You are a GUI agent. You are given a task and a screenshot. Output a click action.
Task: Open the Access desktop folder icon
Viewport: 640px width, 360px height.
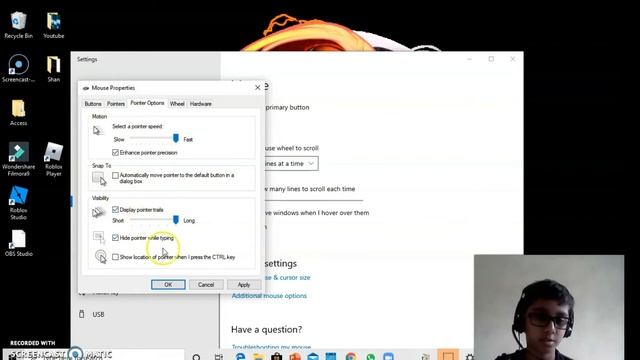tap(18, 112)
